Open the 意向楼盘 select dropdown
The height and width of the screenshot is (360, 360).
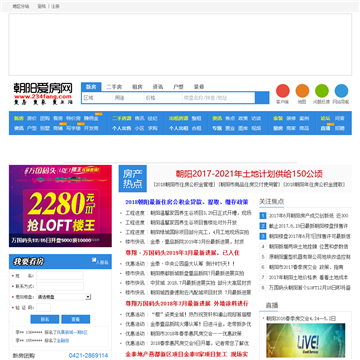(x=64, y=297)
